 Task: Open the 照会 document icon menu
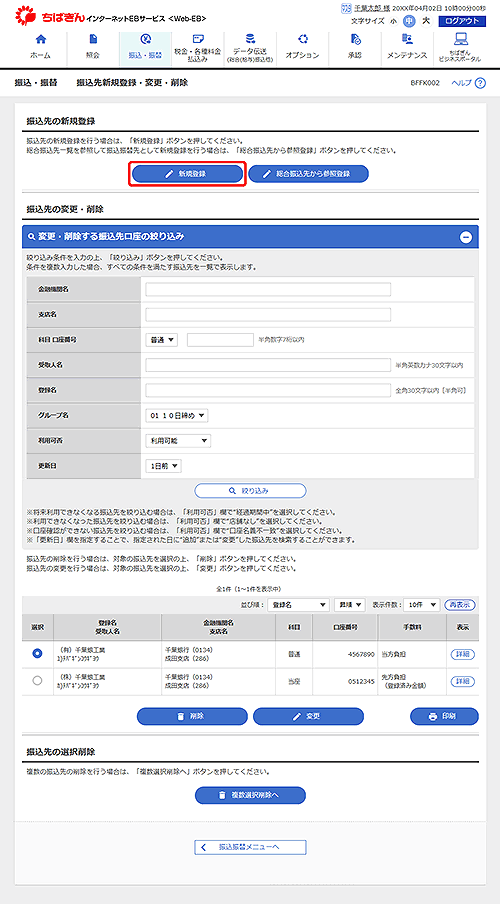[x=92, y=40]
